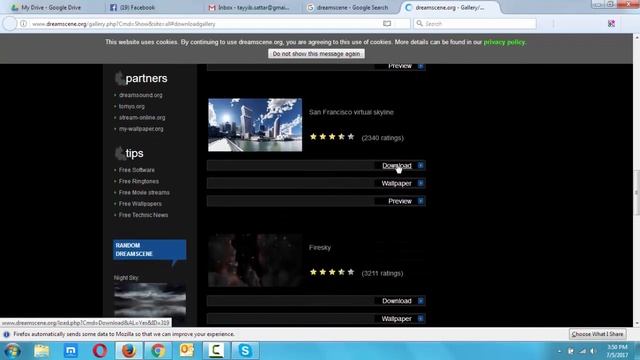
Task: Open the Windows Start menu orb
Action: click(x=13, y=351)
